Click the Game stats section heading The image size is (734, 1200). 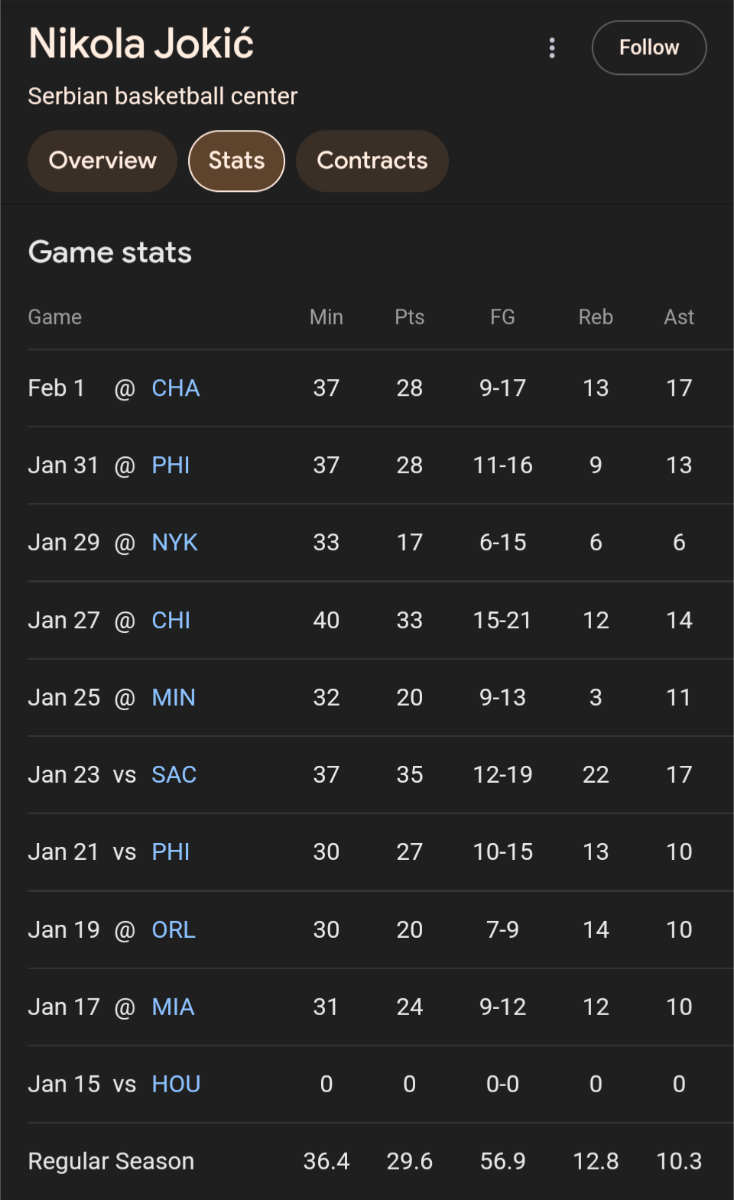click(110, 252)
